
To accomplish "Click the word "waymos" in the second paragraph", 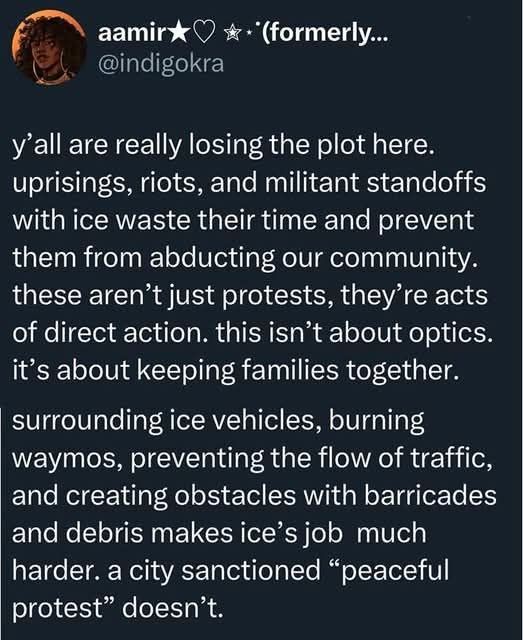I will point(67,460).
